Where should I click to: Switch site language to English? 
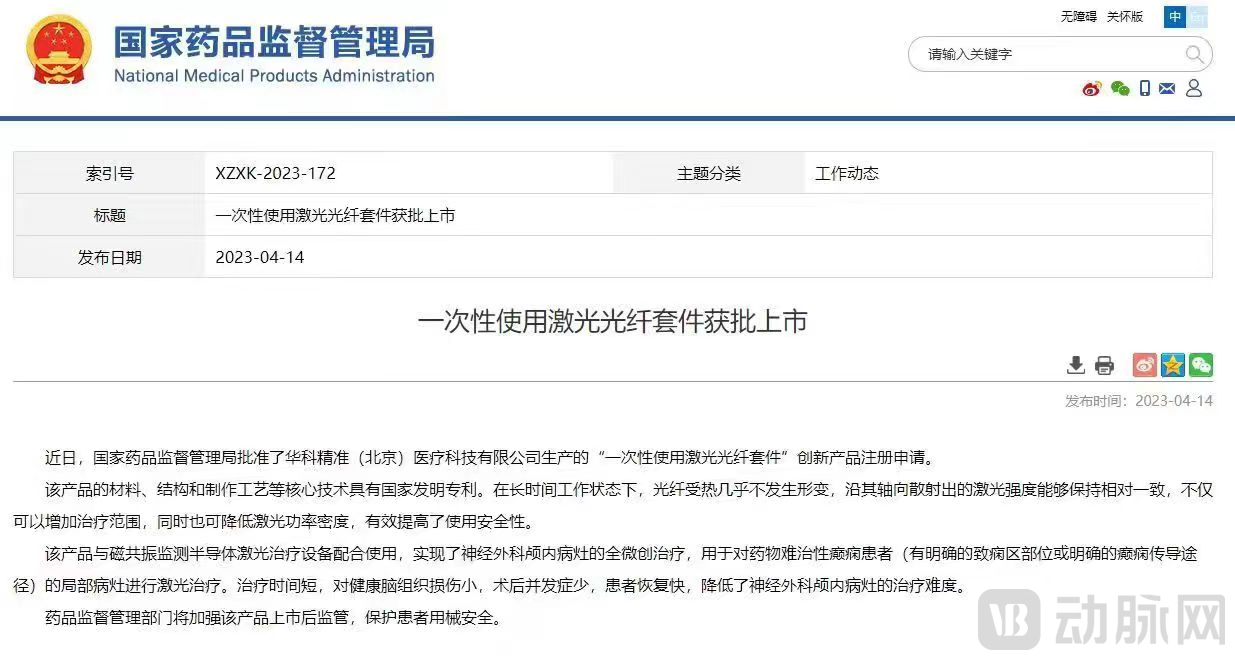click(1199, 17)
